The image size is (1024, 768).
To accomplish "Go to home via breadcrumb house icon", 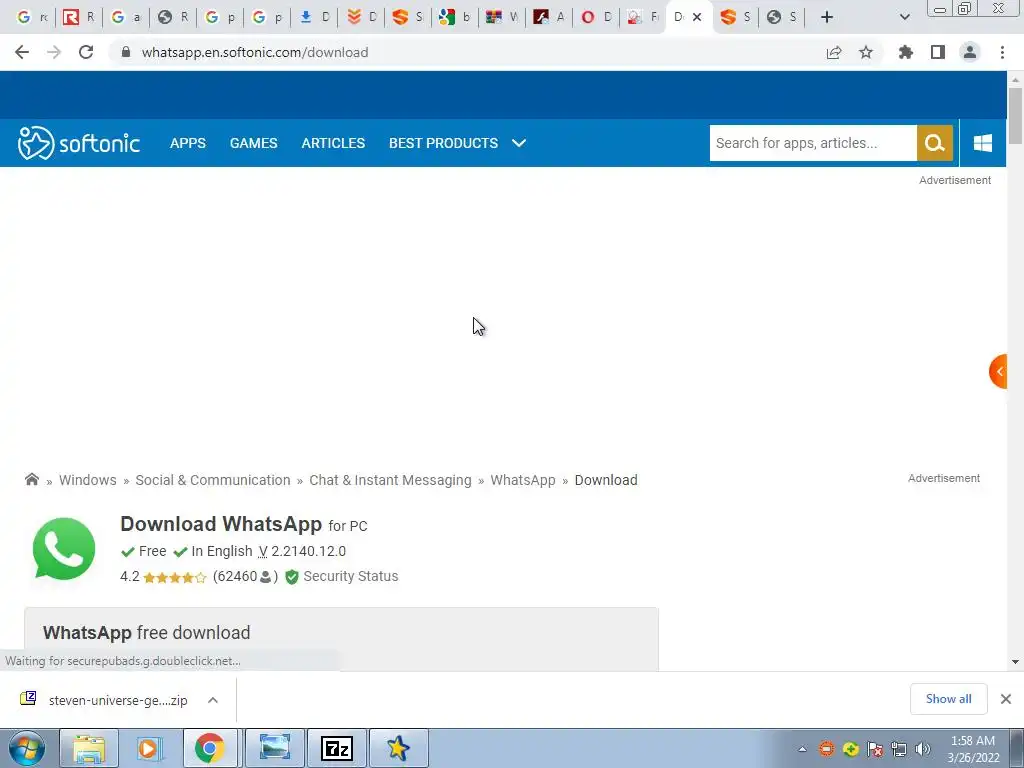I will click(x=31, y=479).
